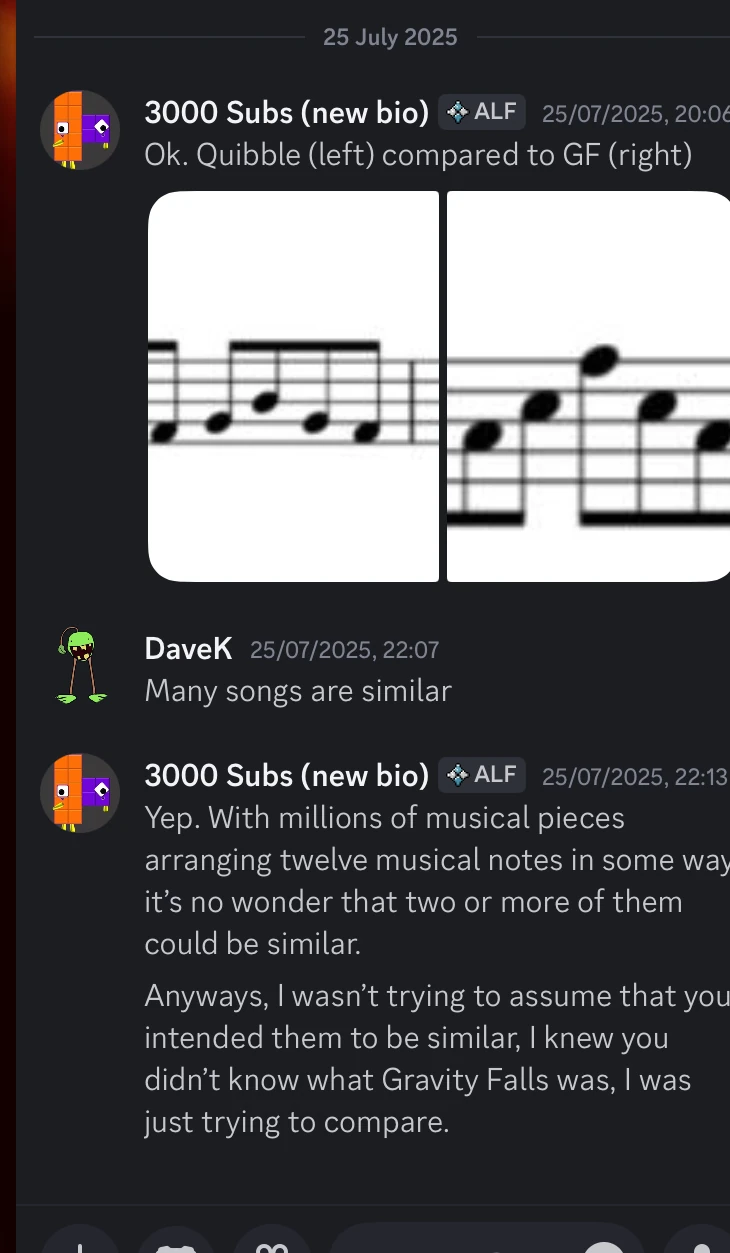Tap the gift icon in the bottom bar
This screenshot has width=730, height=1253.
[x=273, y=1244]
